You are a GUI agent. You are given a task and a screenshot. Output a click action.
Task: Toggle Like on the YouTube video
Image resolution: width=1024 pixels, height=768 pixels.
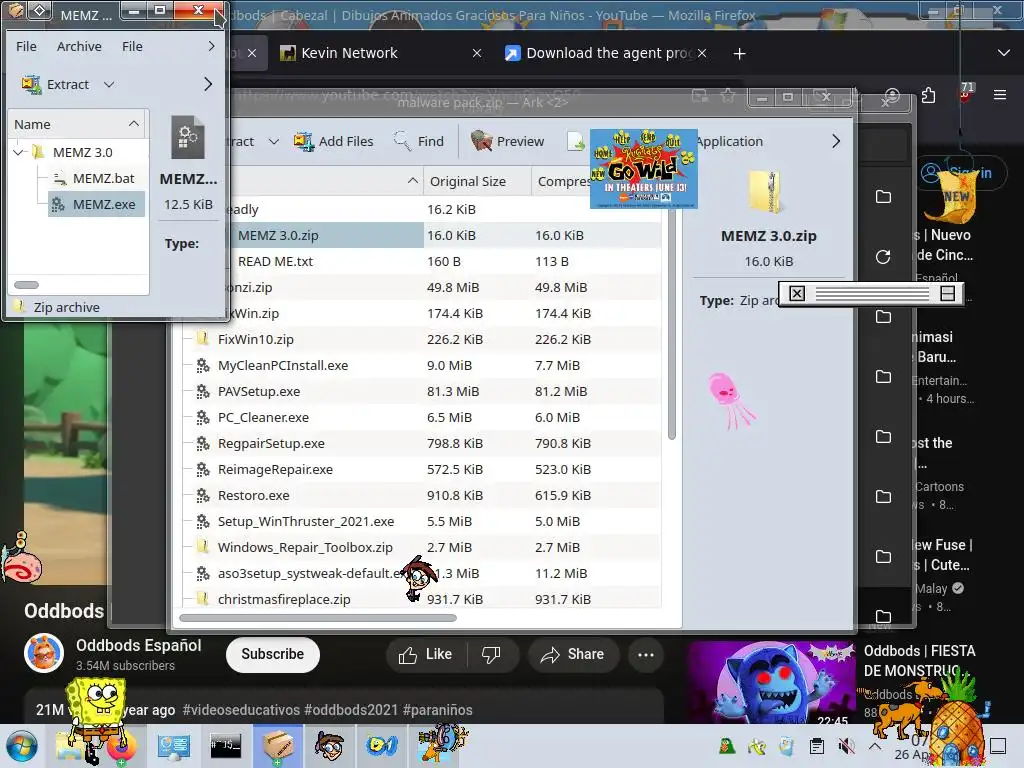pos(425,654)
